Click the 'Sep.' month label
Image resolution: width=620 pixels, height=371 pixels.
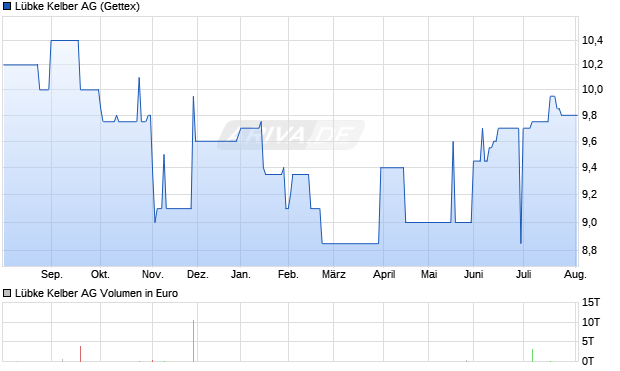[52, 274]
